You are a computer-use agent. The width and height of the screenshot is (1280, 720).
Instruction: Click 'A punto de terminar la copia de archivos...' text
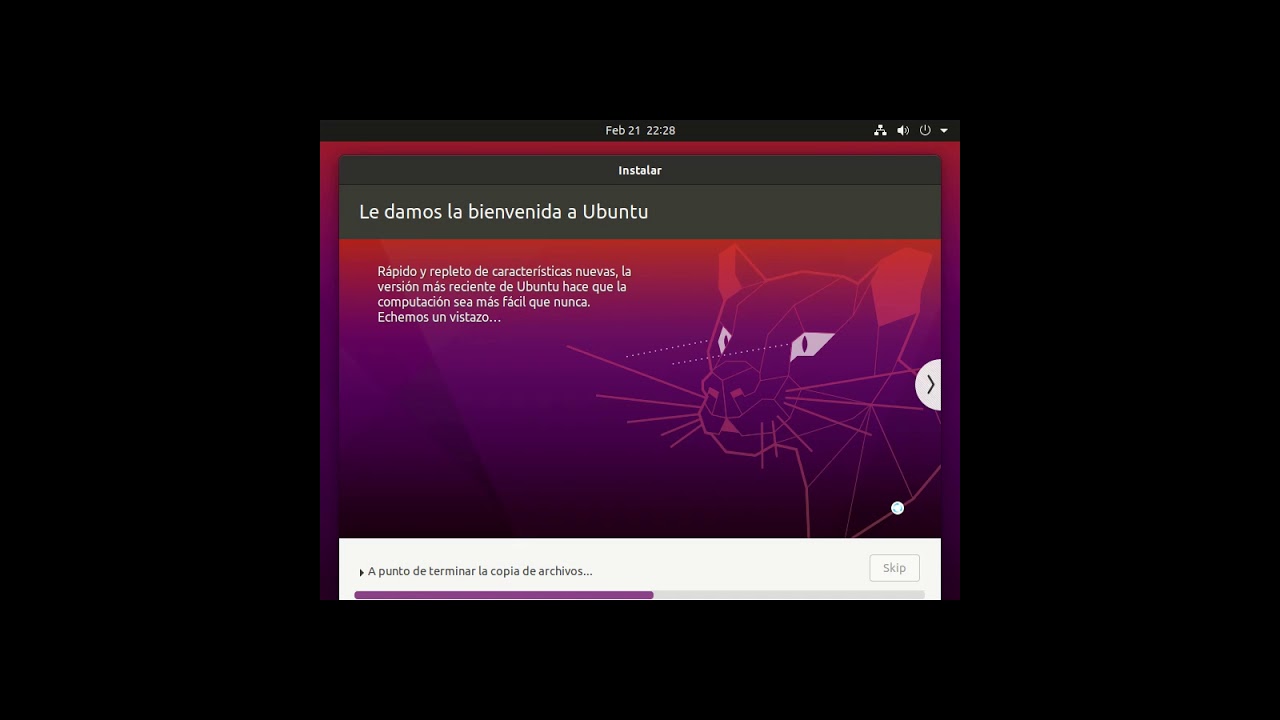click(480, 571)
